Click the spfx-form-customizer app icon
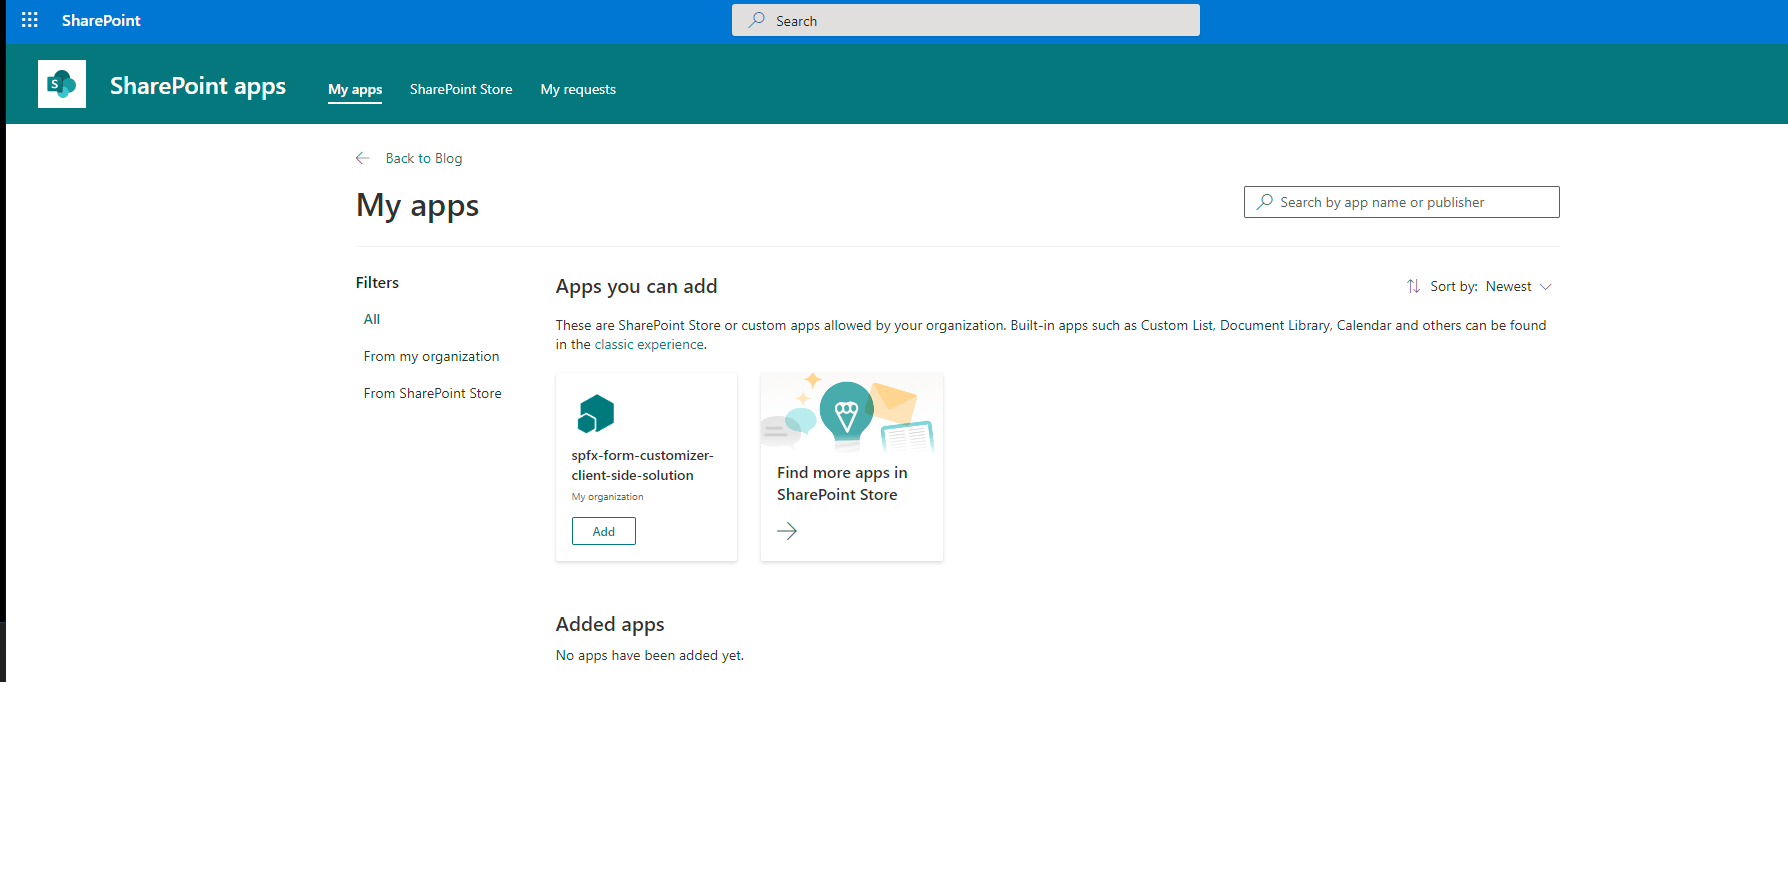 596,413
